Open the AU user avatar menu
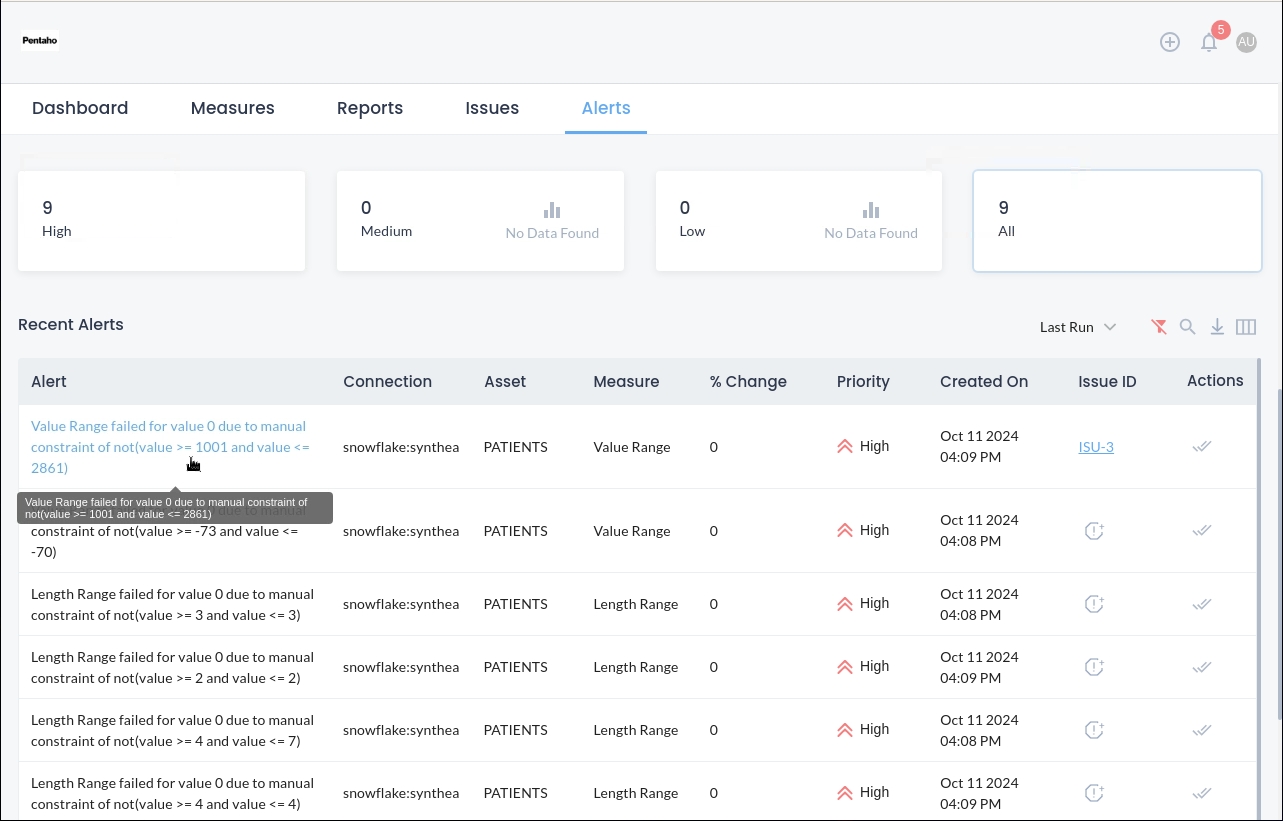The width and height of the screenshot is (1283, 821). (1246, 42)
